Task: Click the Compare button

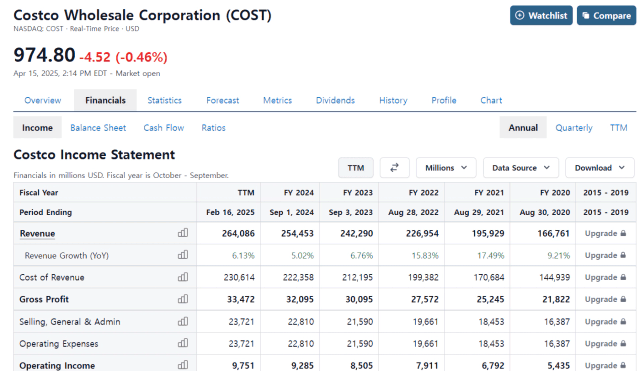Action: pos(606,16)
